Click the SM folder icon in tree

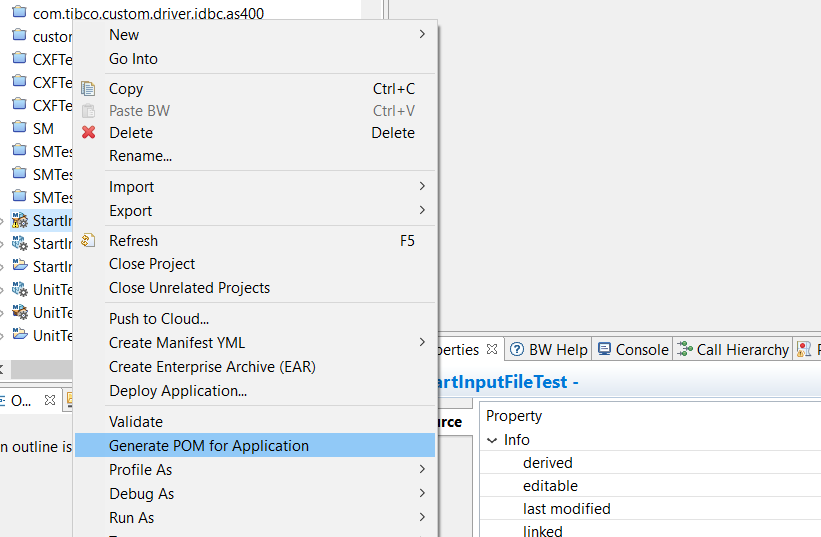[x=19, y=128]
